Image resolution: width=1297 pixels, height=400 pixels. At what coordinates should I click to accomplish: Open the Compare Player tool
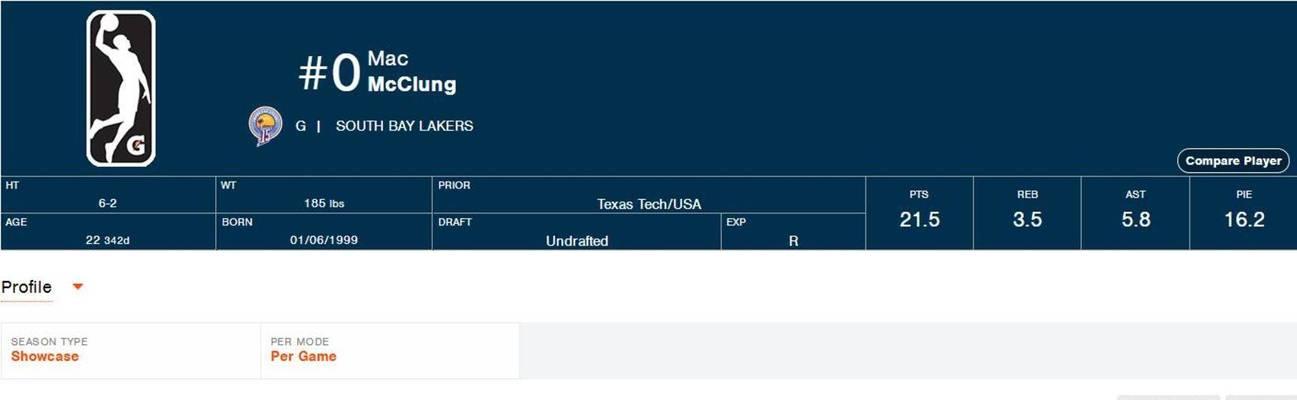pos(1233,161)
